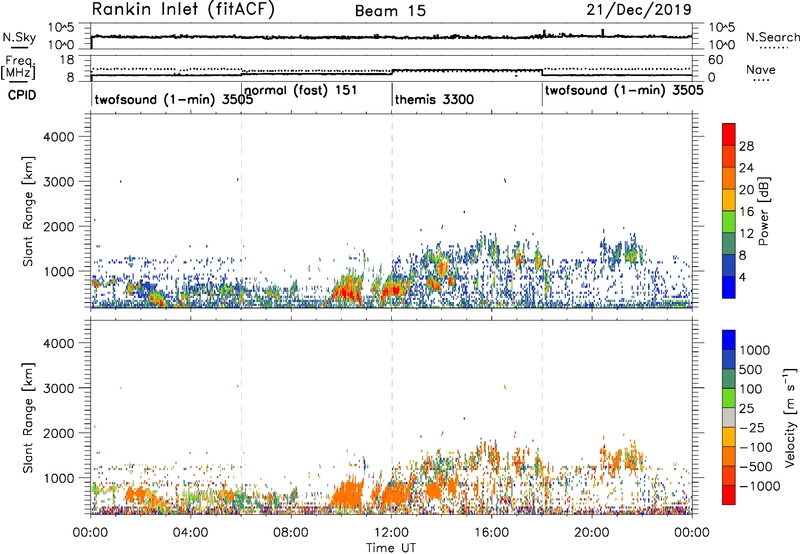Click the 'CPID' row label
800x554 pixels.
pos(22,95)
